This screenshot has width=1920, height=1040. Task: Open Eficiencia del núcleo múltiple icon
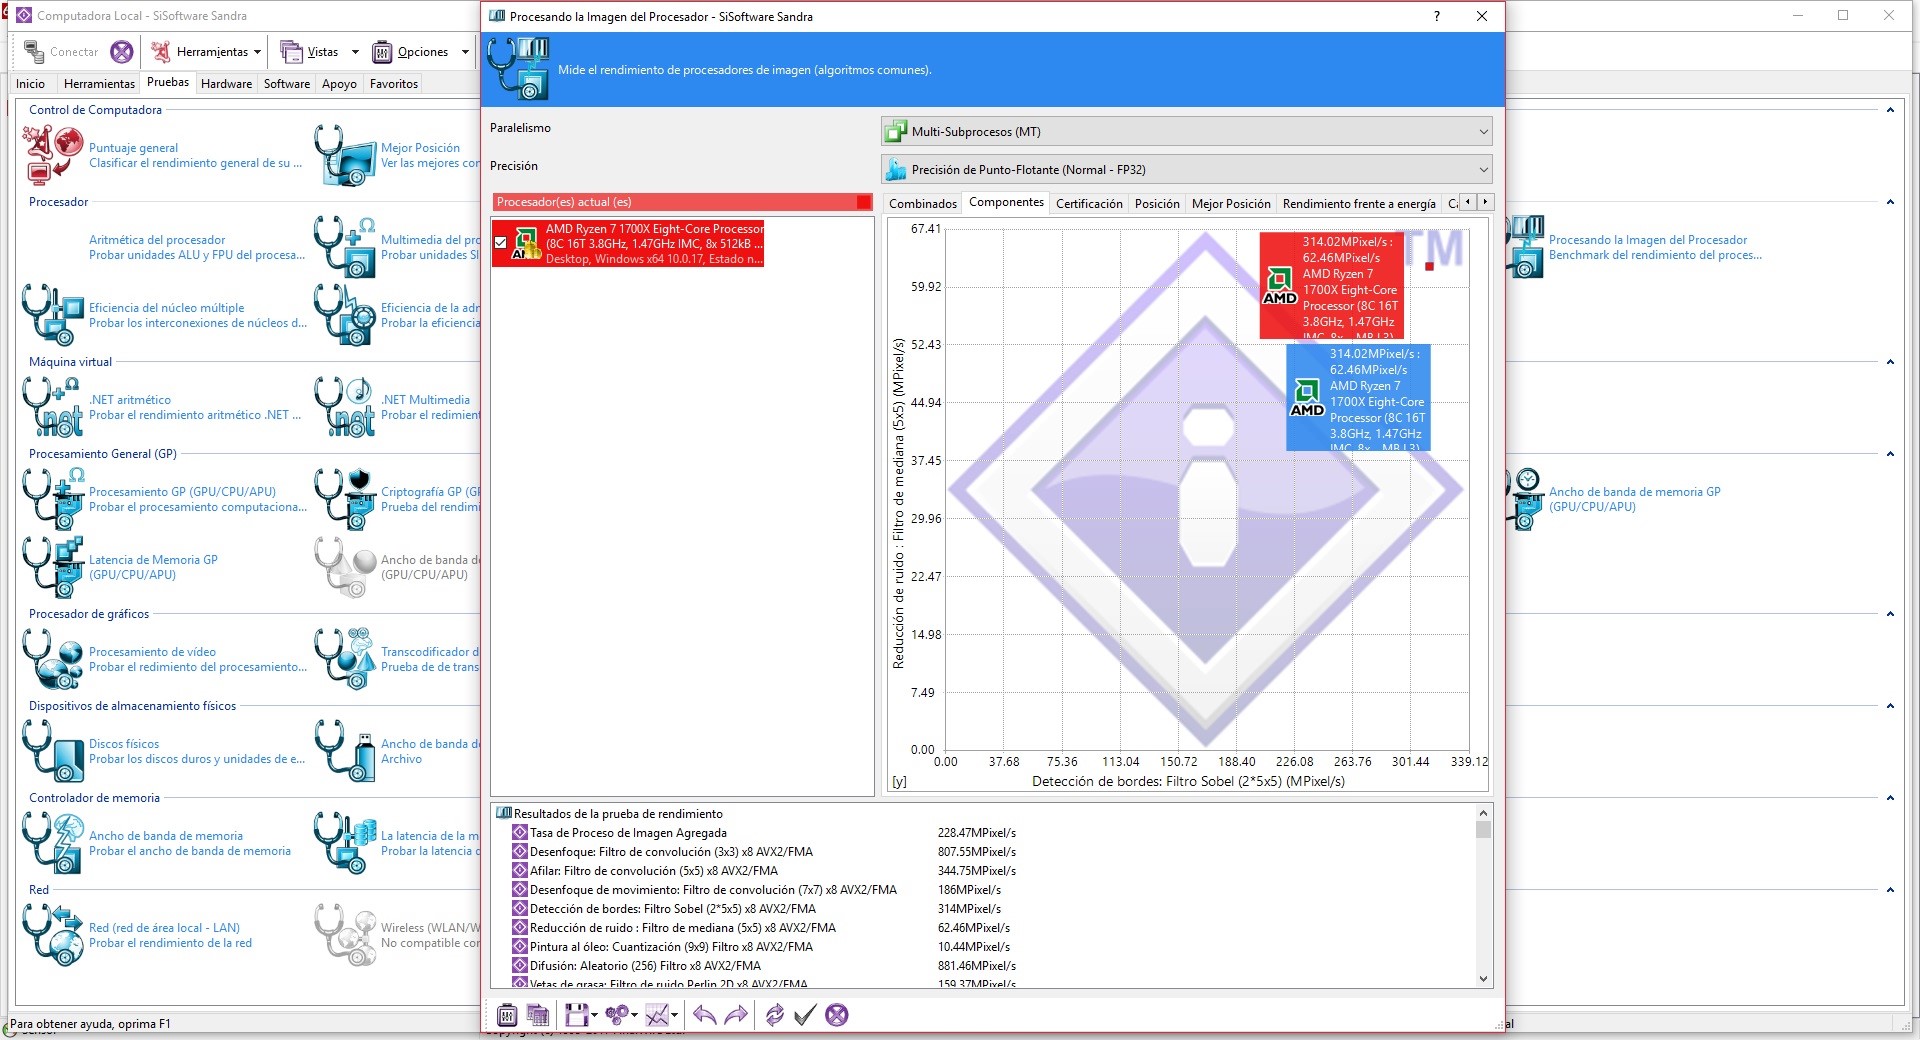pyautogui.click(x=53, y=315)
